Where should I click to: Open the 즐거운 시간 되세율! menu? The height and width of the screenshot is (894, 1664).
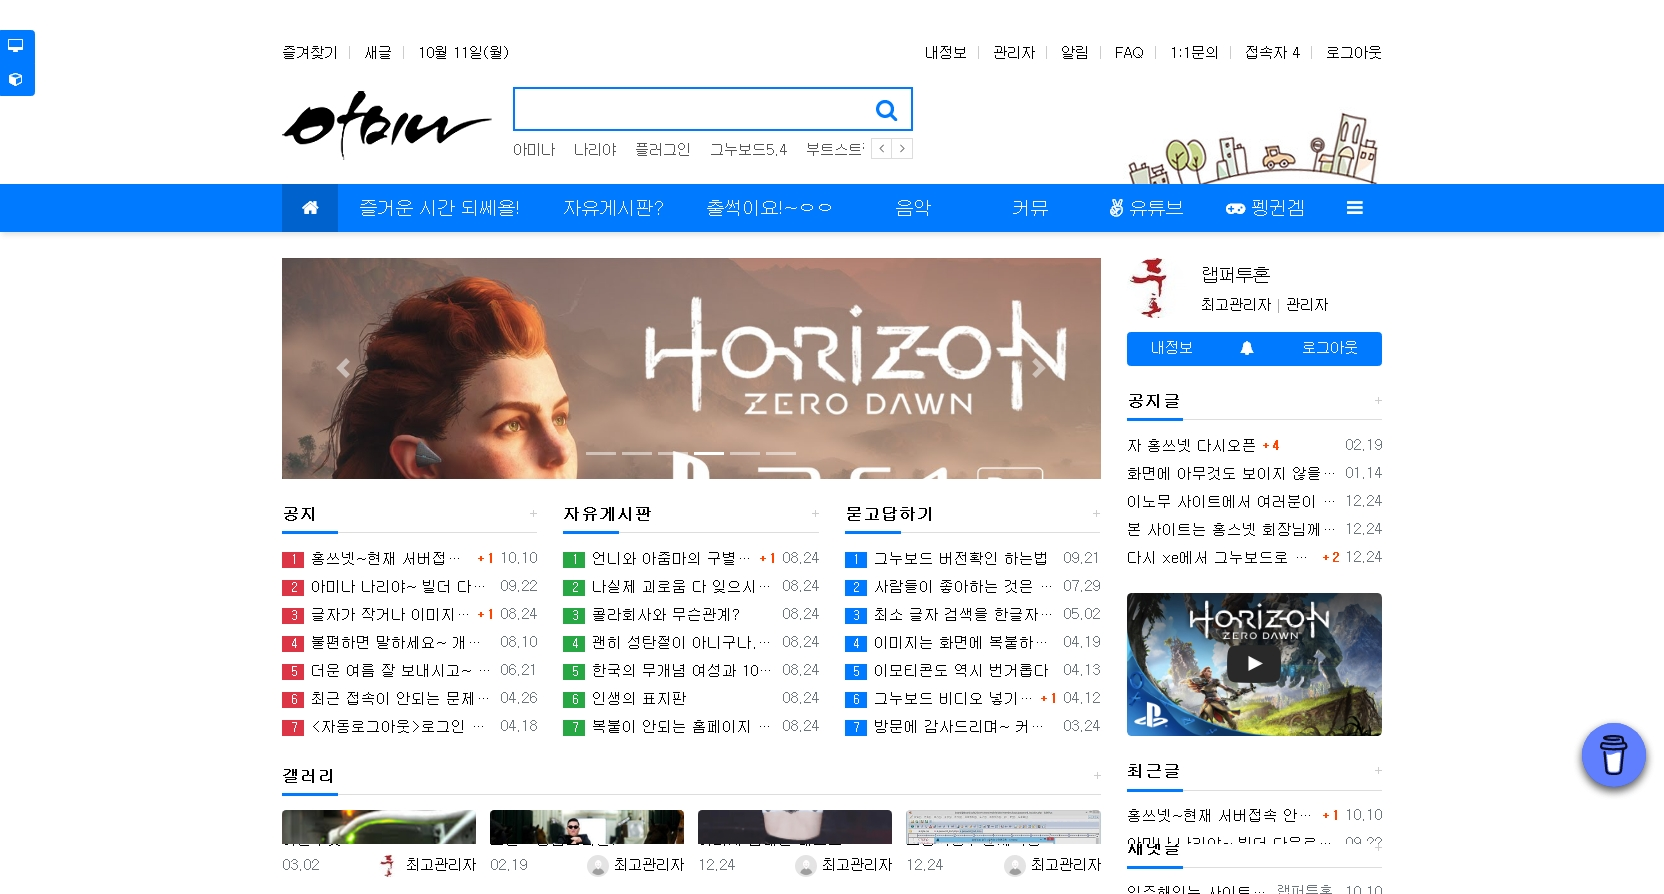coord(439,208)
